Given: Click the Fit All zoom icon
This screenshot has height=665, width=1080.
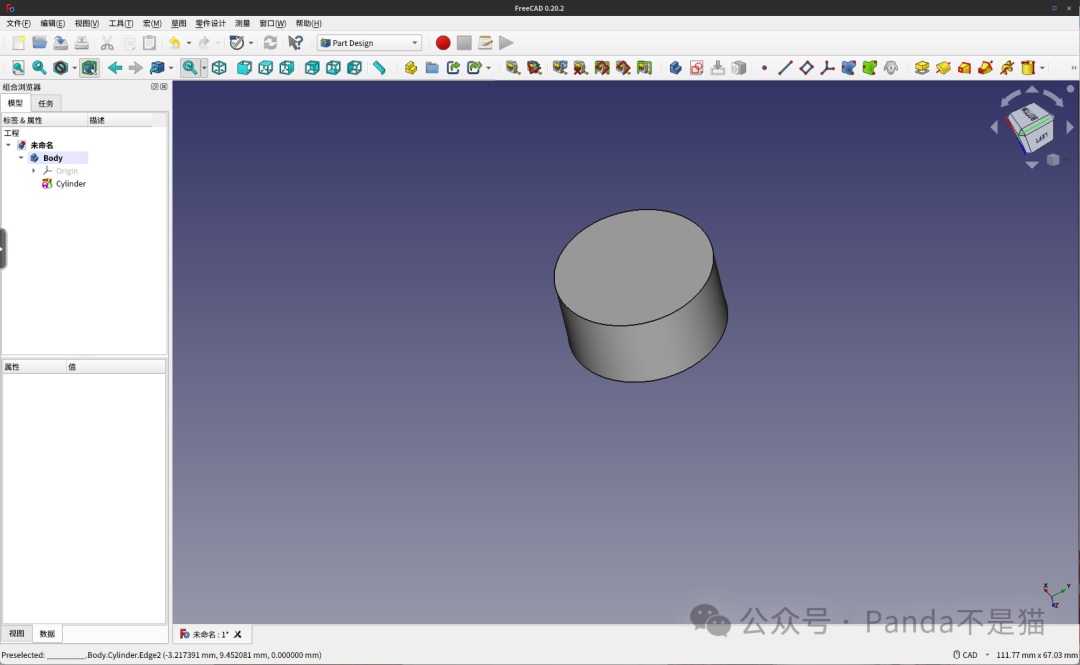Looking at the screenshot, I should [18, 68].
